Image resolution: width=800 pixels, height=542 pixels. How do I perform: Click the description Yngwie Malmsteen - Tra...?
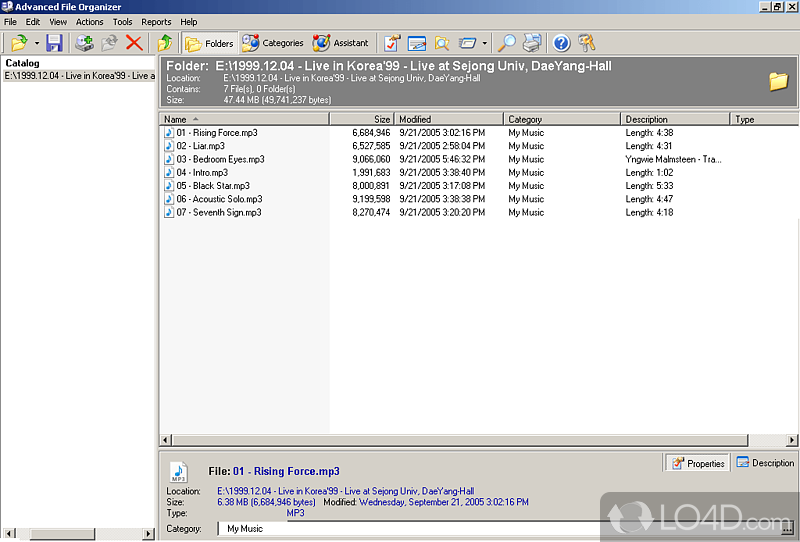point(673,159)
